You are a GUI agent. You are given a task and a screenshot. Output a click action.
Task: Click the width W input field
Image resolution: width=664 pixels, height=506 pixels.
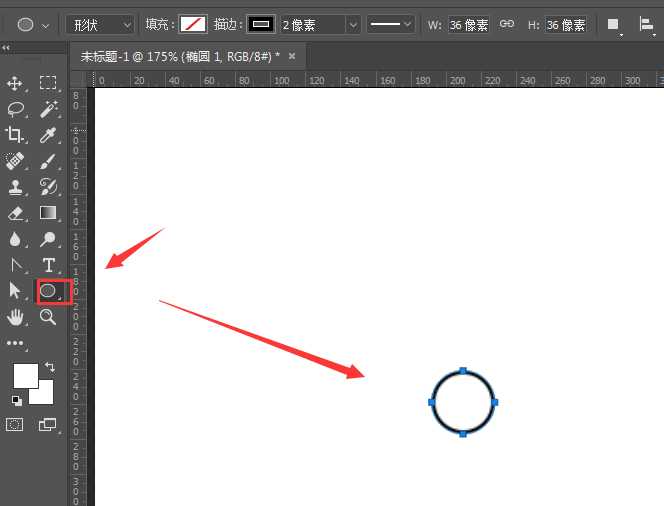(x=468, y=24)
